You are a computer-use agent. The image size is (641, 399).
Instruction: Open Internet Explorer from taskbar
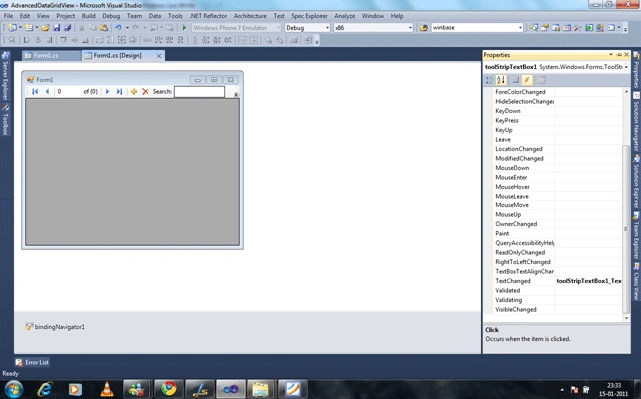(x=45, y=389)
